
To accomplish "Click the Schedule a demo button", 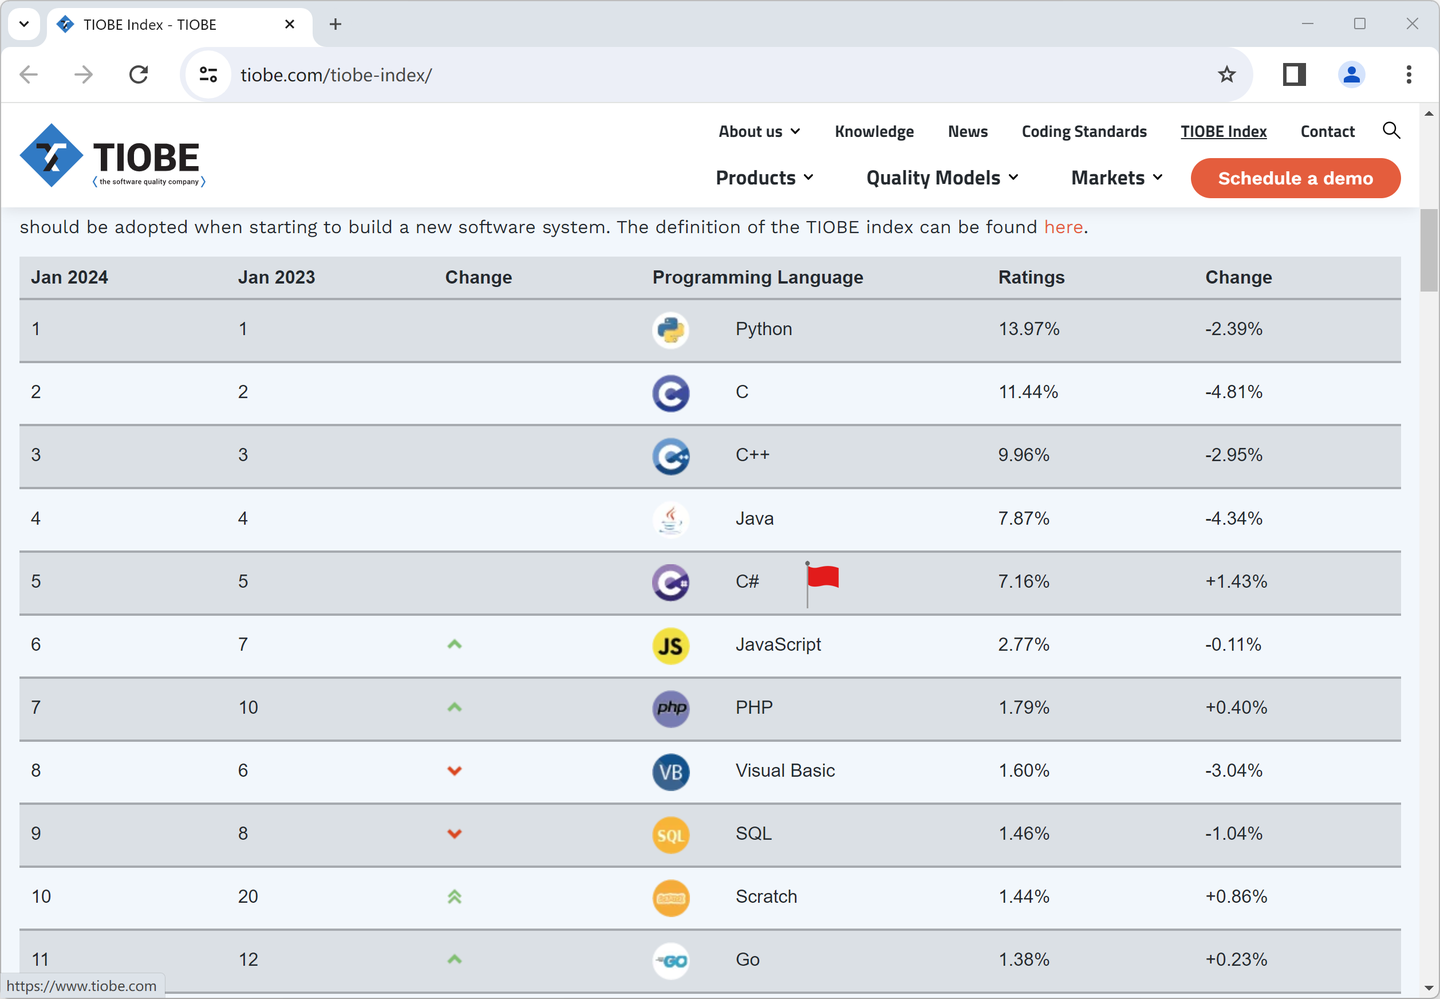I will click(x=1295, y=178).
